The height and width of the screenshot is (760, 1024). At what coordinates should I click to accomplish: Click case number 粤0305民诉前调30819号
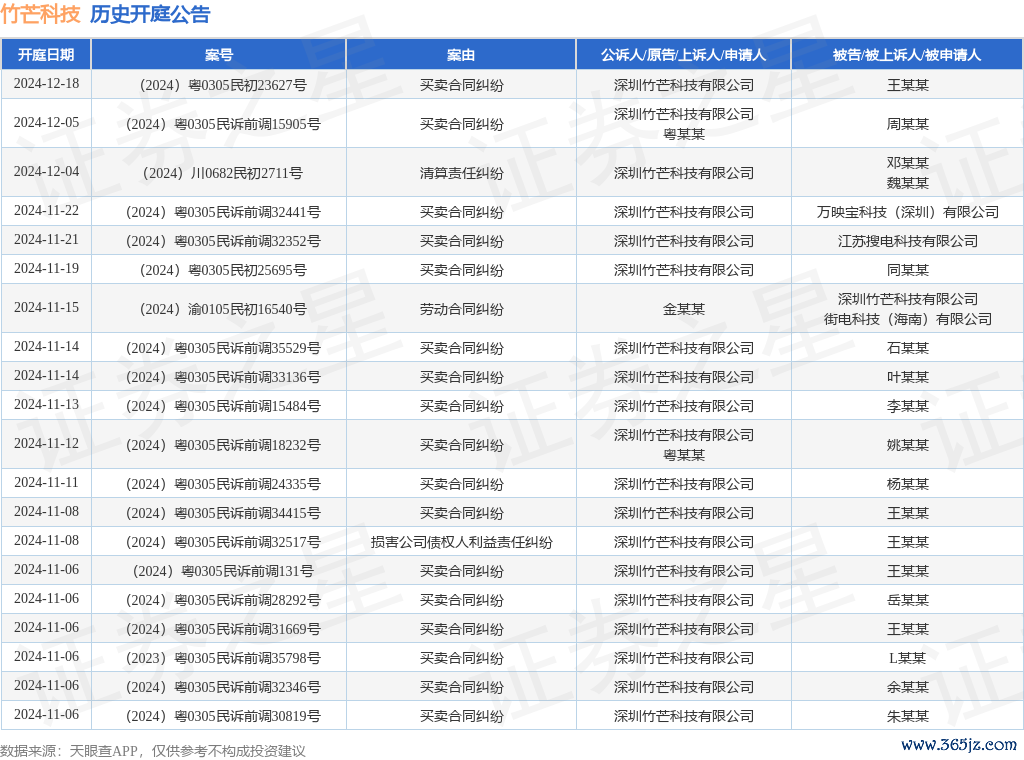(x=223, y=716)
